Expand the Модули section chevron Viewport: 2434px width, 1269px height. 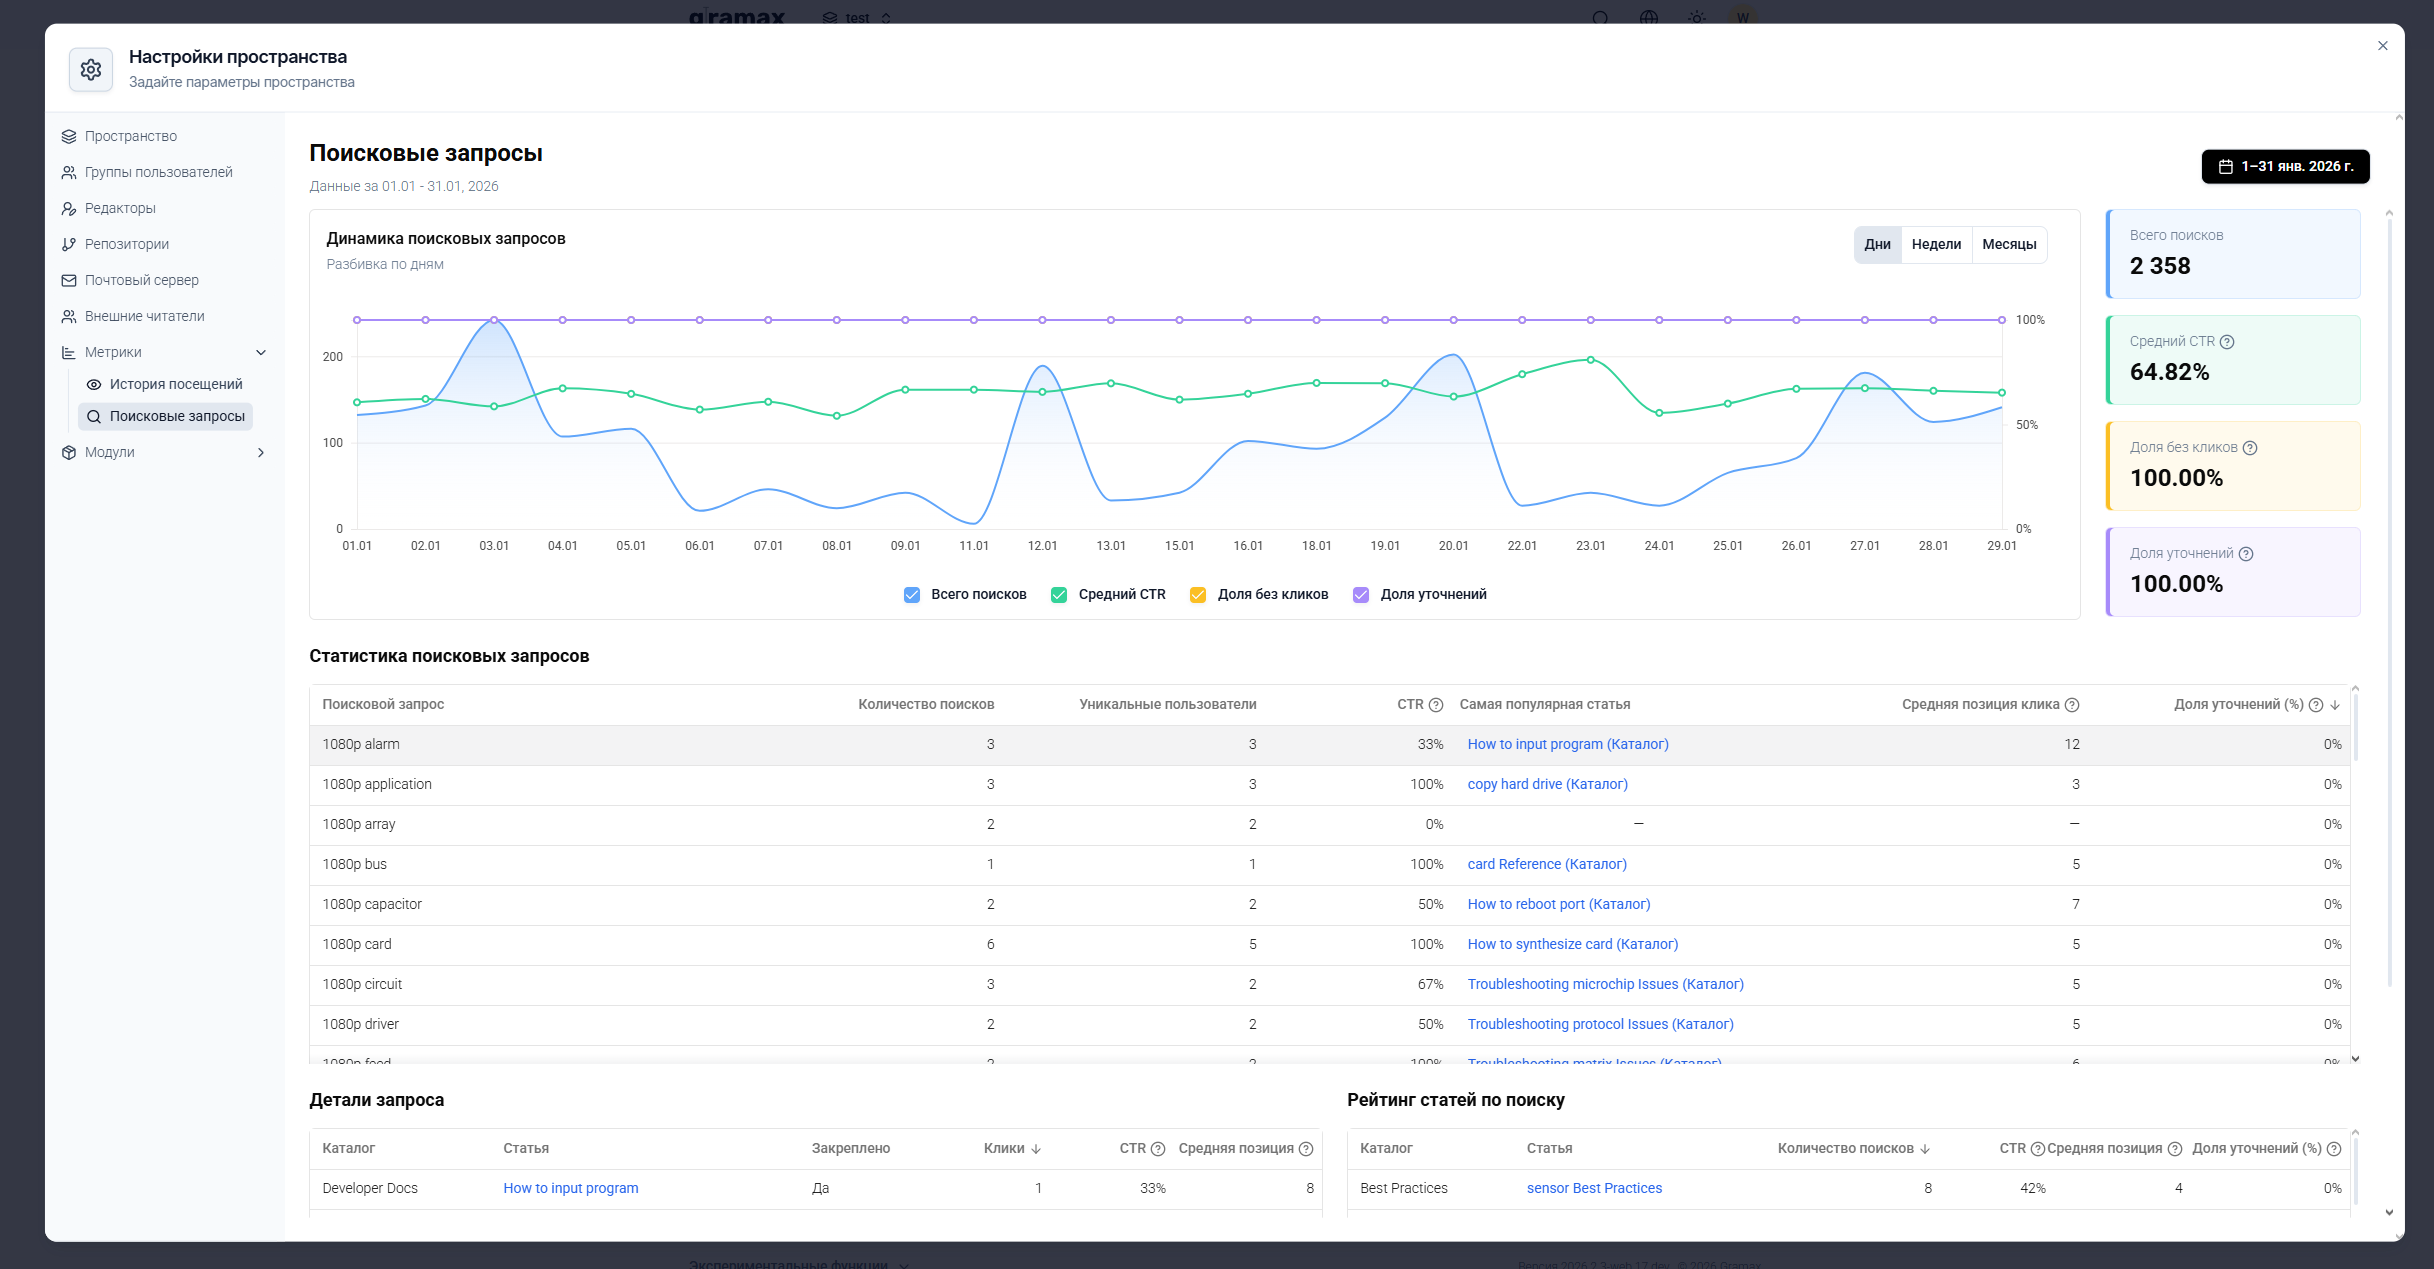coord(261,453)
